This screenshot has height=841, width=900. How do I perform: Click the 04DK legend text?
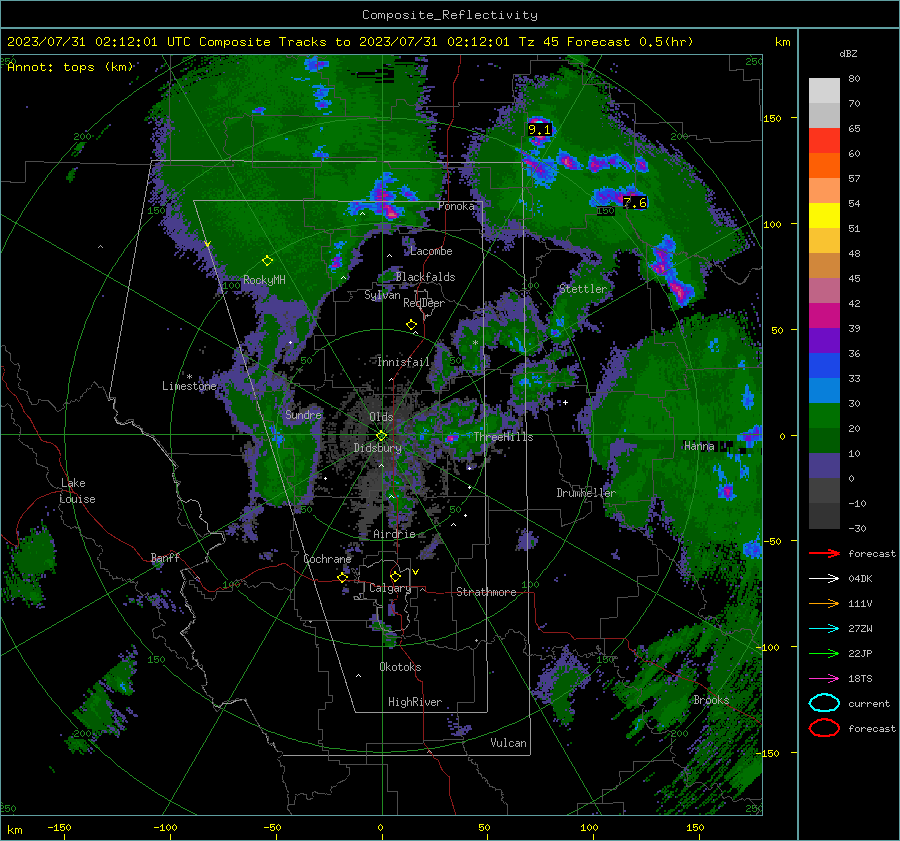click(860, 579)
